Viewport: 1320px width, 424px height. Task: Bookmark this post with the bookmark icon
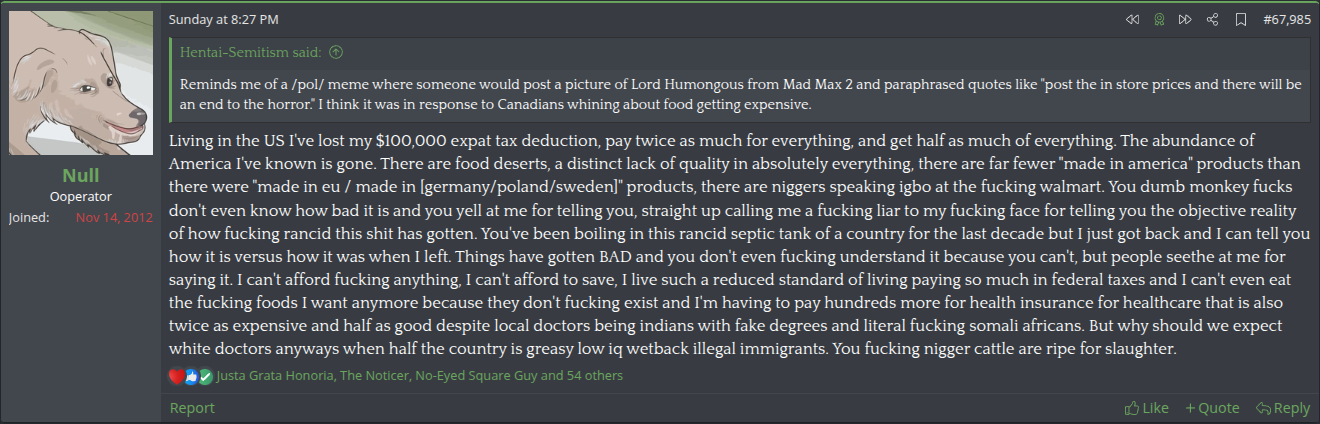pyautogui.click(x=1240, y=19)
